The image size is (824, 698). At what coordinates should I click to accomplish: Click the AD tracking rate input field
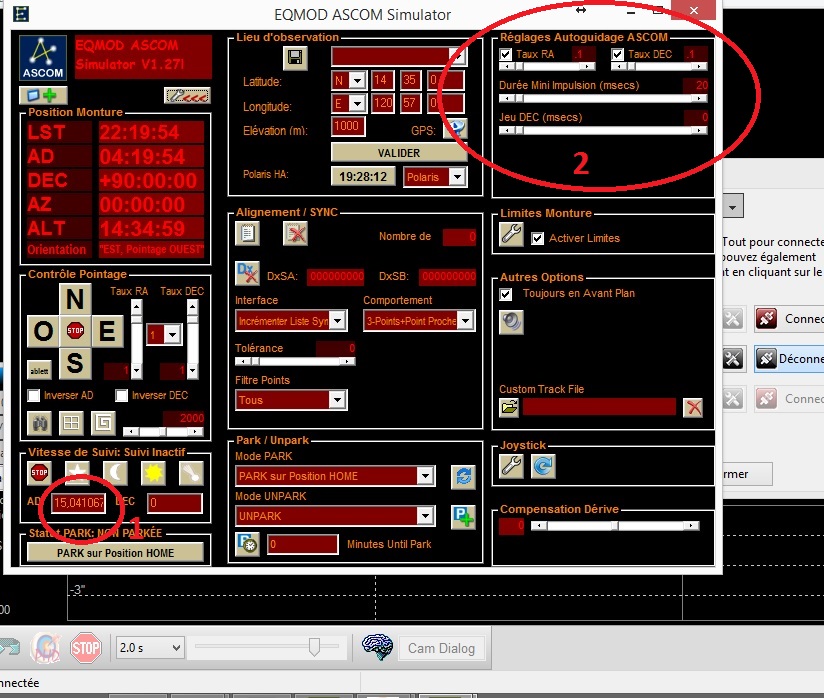[79, 503]
